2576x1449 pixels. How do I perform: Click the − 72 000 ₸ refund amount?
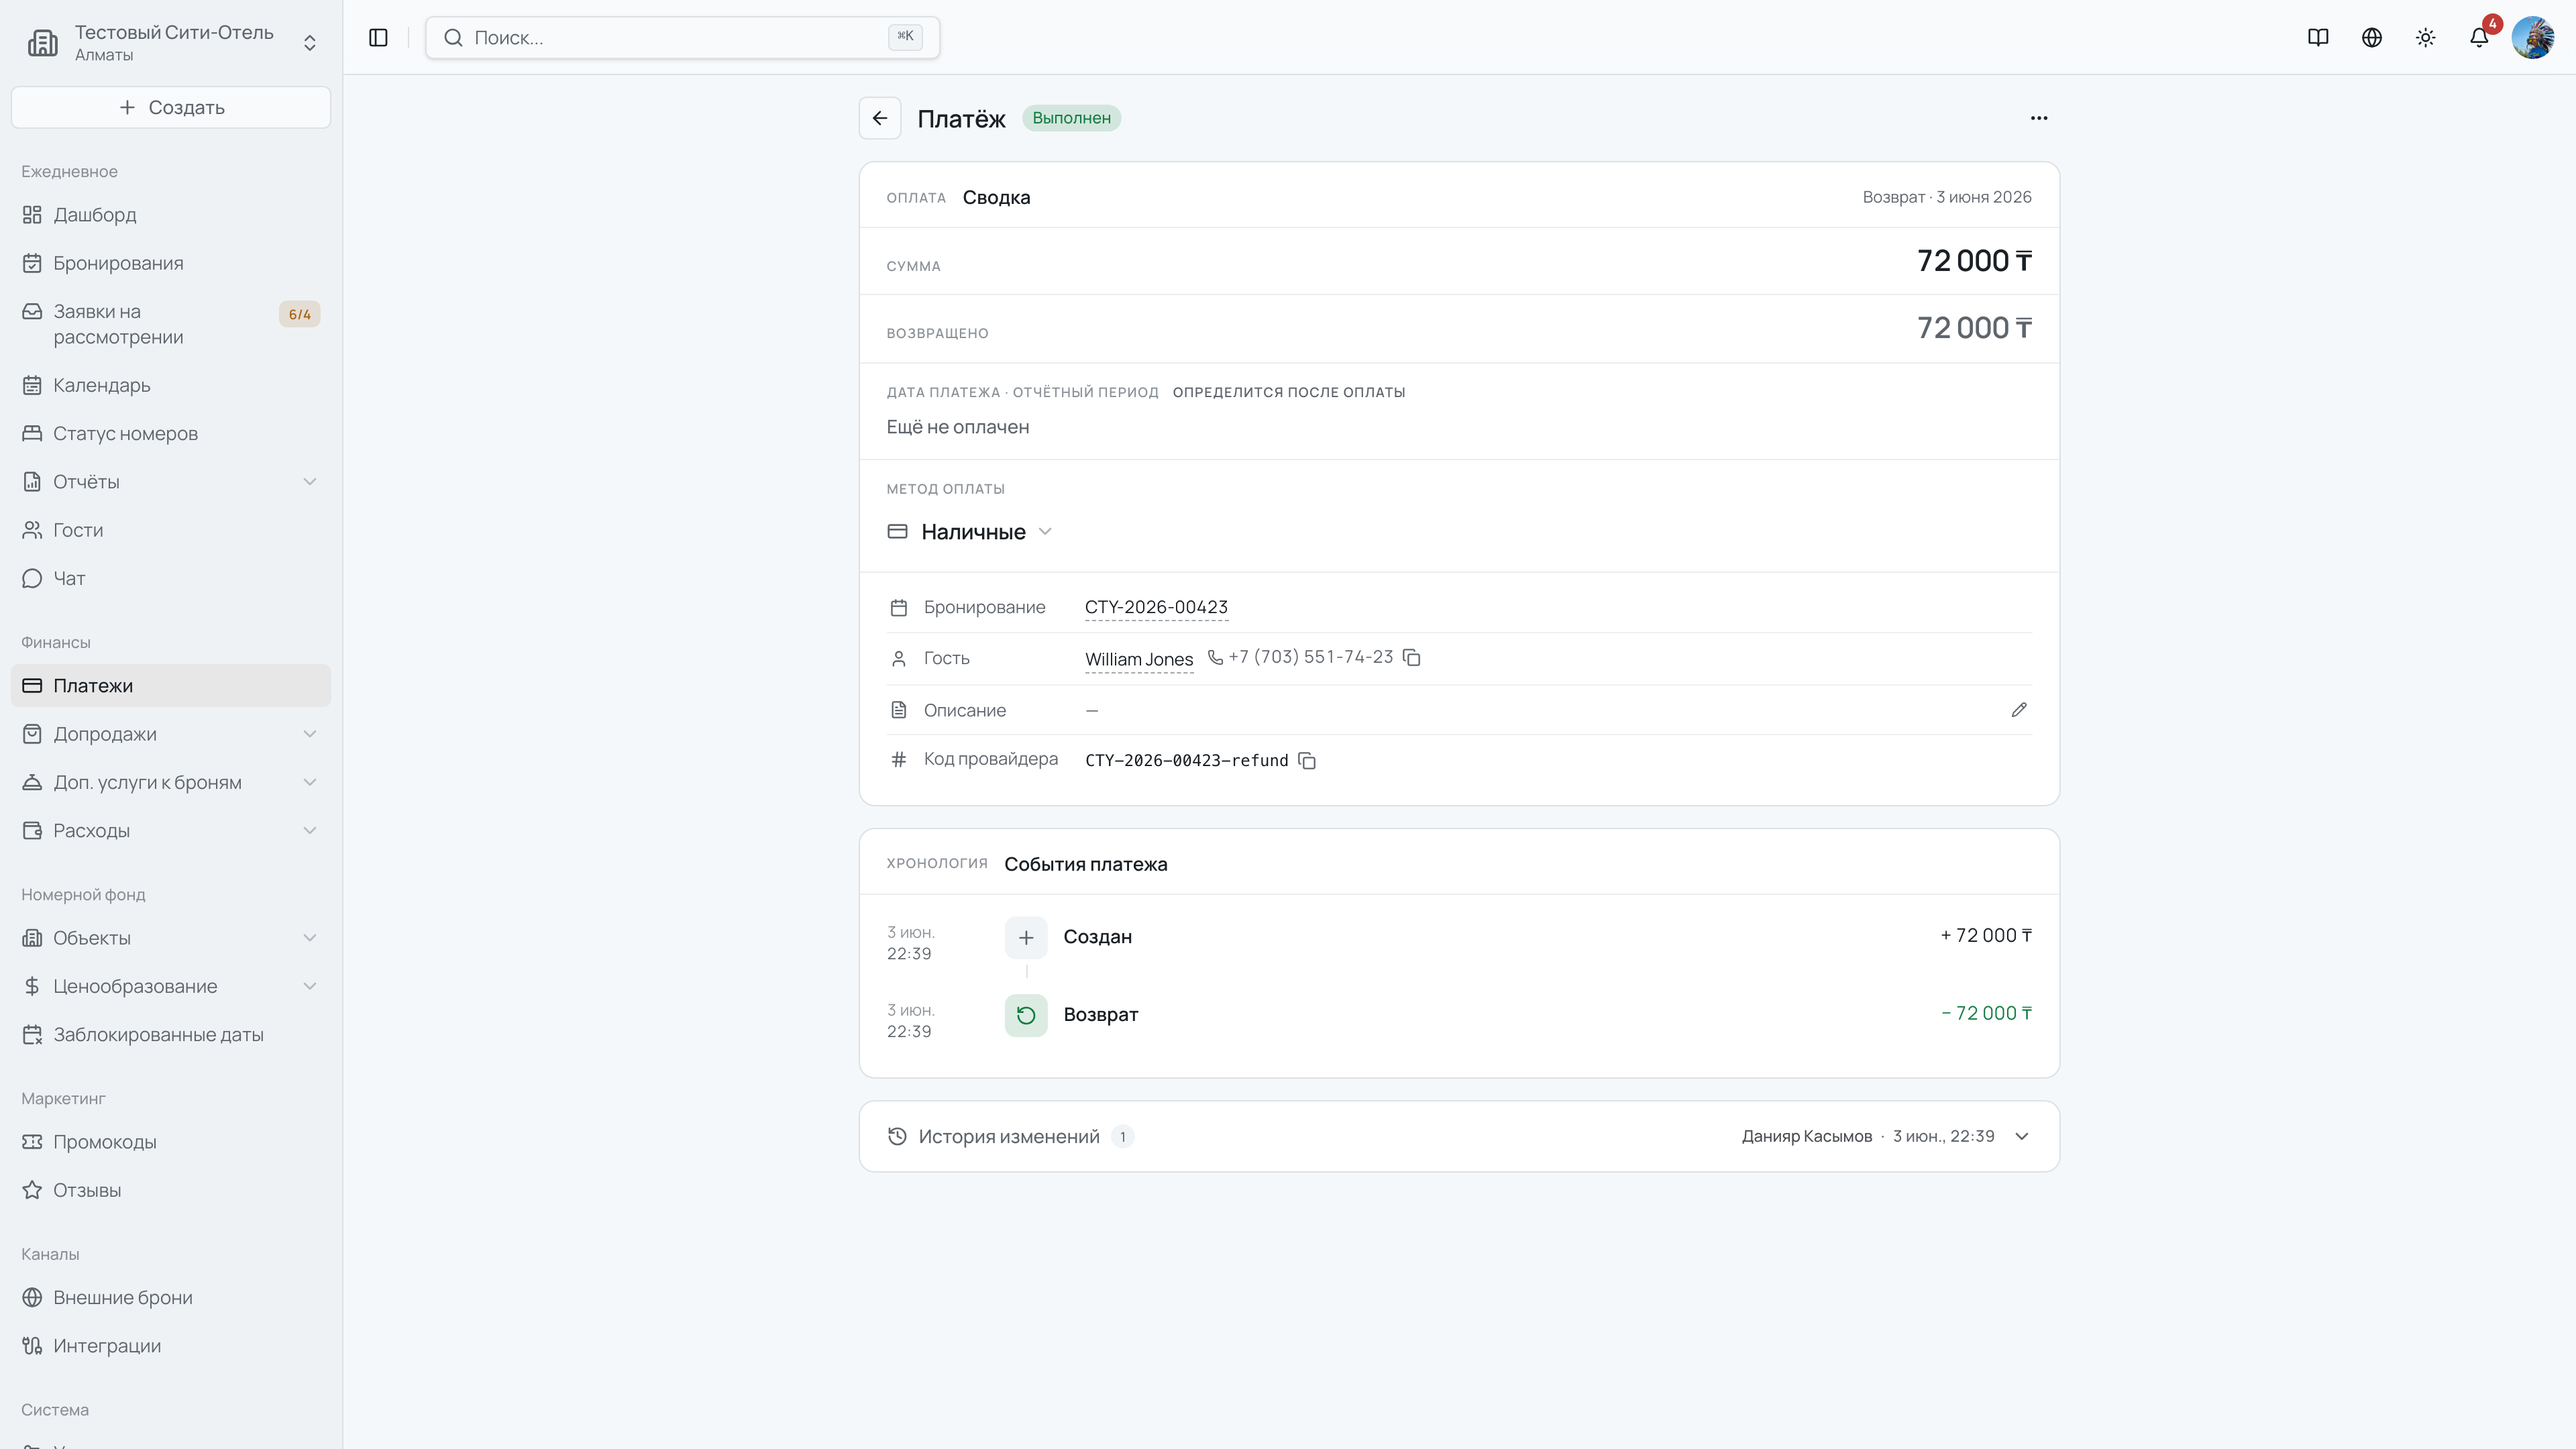tap(1986, 1013)
